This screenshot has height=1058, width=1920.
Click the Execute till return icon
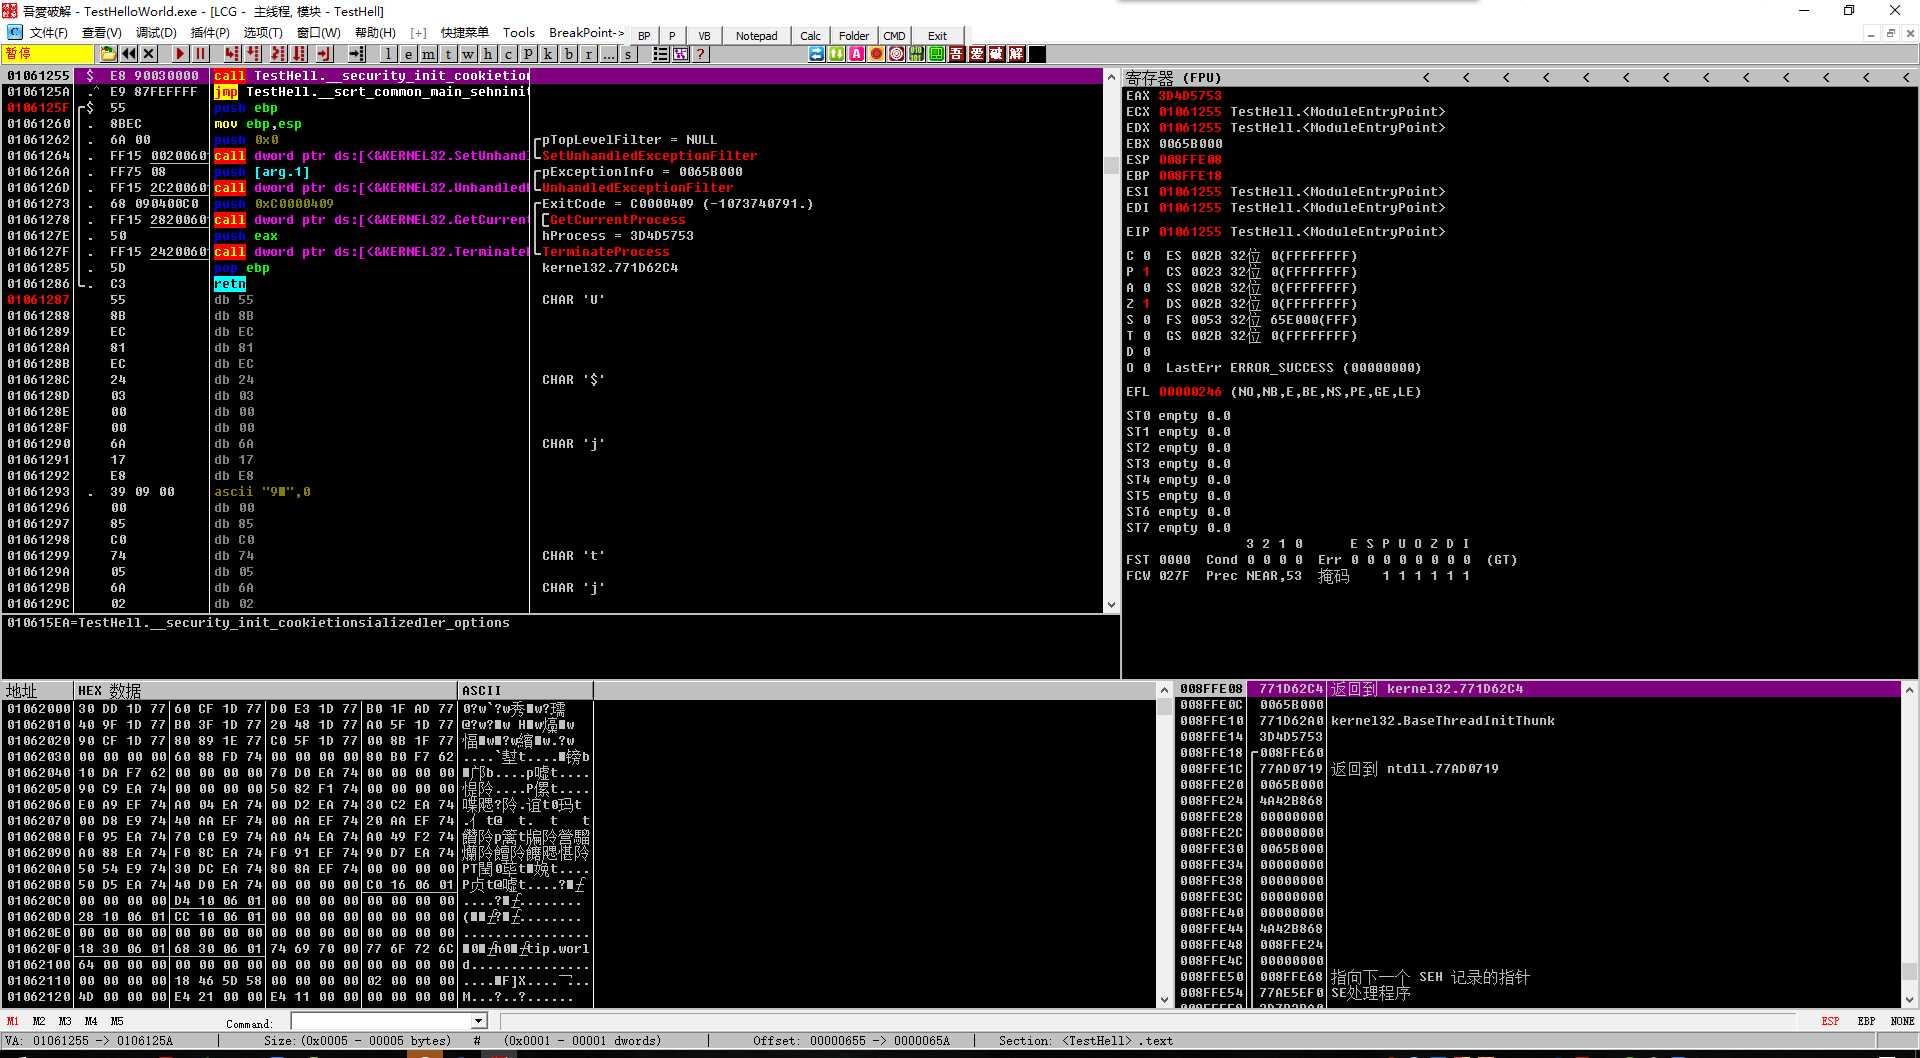[324, 54]
